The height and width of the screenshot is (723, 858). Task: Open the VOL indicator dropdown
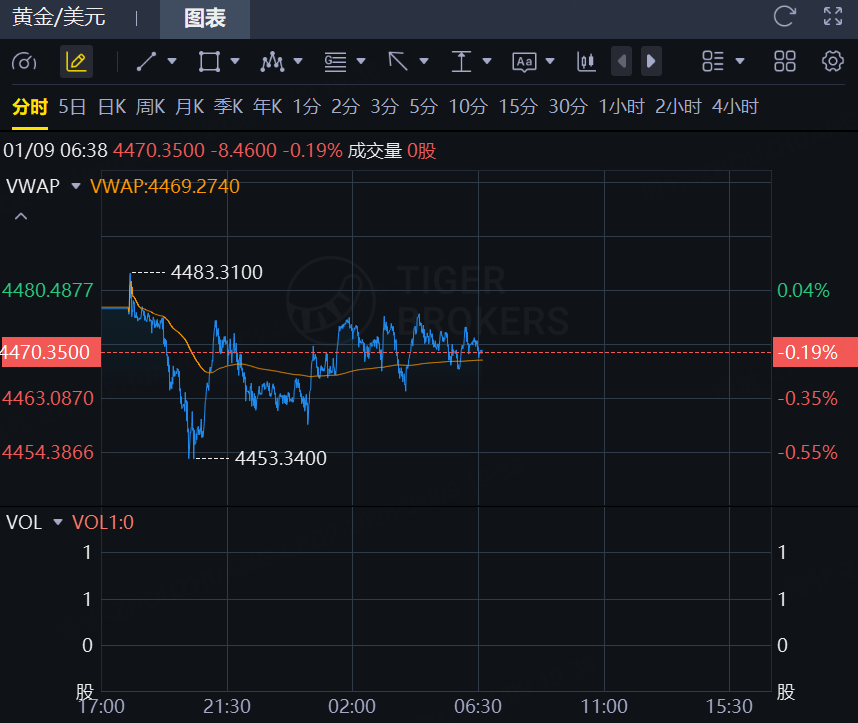pyautogui.click(x=58, y=522)
